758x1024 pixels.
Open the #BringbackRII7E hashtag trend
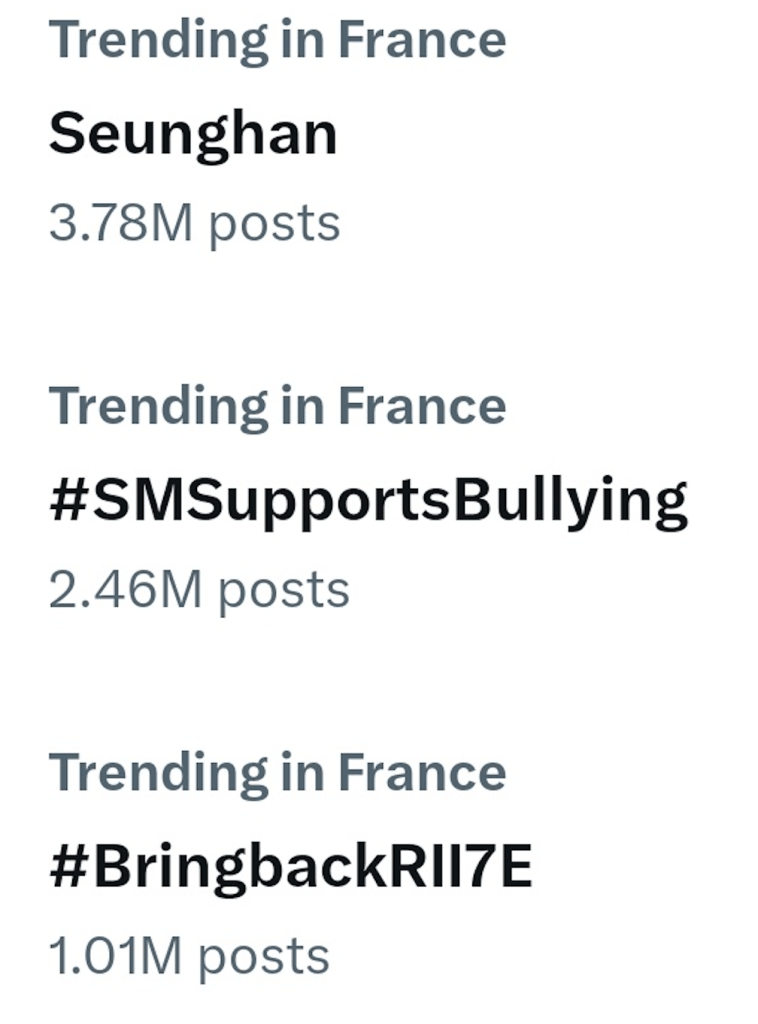click(290, 868)
